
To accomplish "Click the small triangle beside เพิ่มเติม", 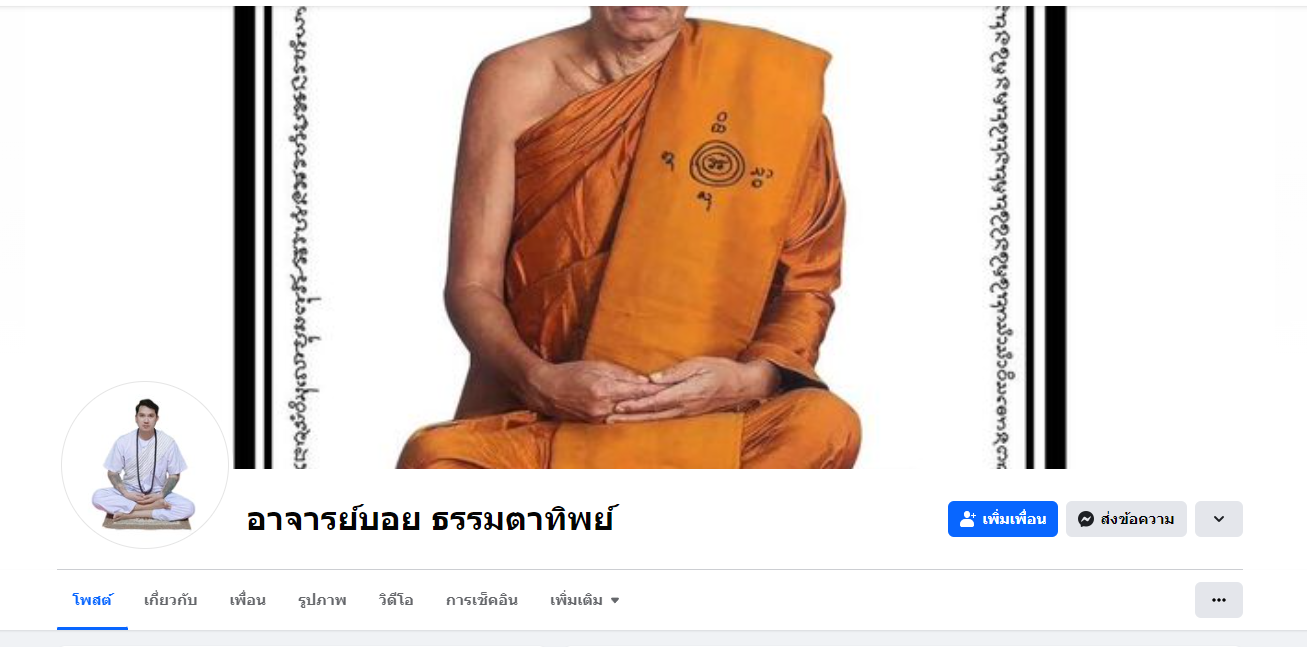I will click(x=615, y=600).
